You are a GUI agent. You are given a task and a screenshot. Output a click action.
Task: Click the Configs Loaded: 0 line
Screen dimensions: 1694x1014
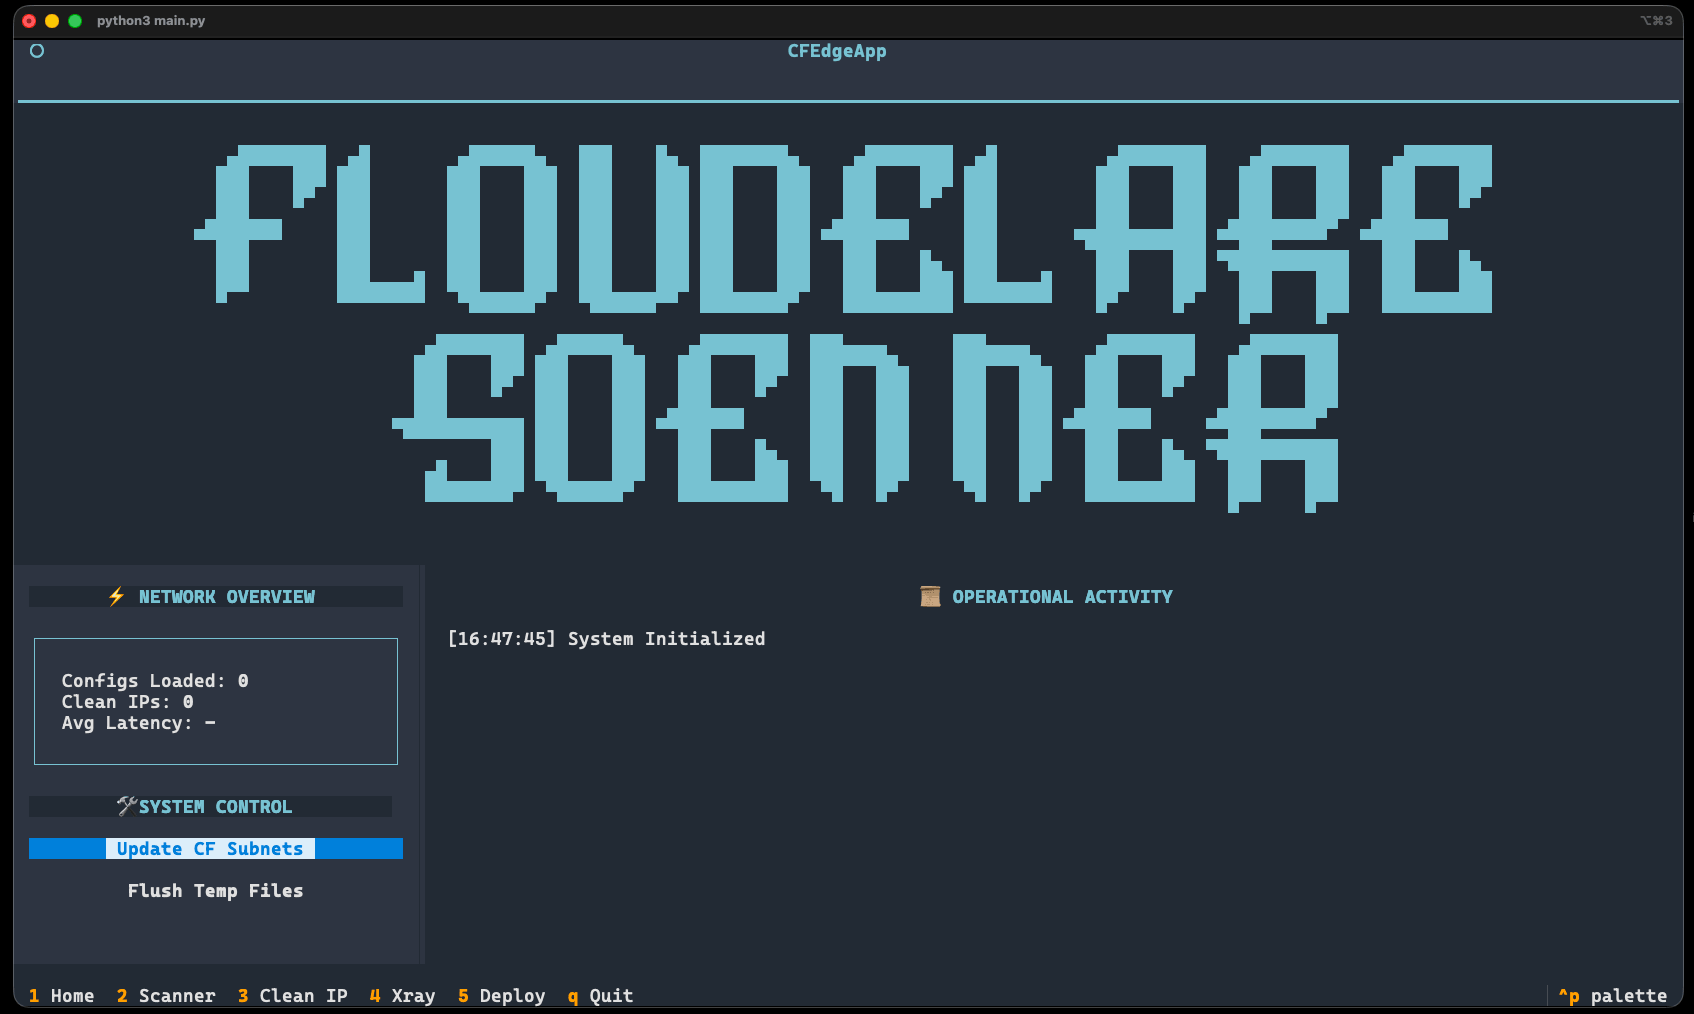[x=155, y=680]
